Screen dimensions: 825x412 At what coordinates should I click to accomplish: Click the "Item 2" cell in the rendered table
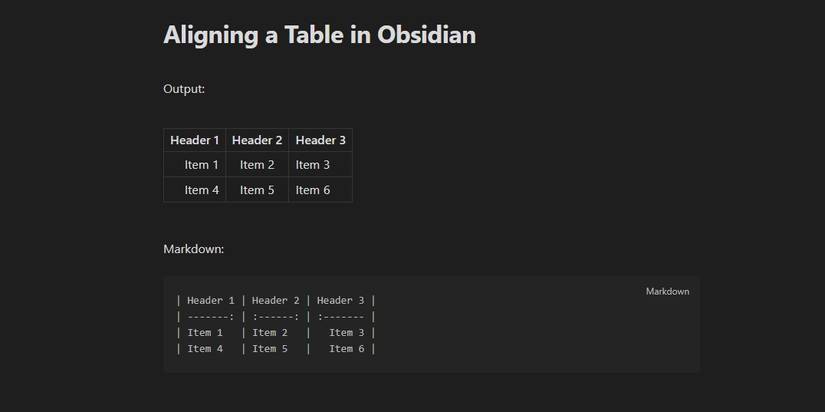coord(257,165)
